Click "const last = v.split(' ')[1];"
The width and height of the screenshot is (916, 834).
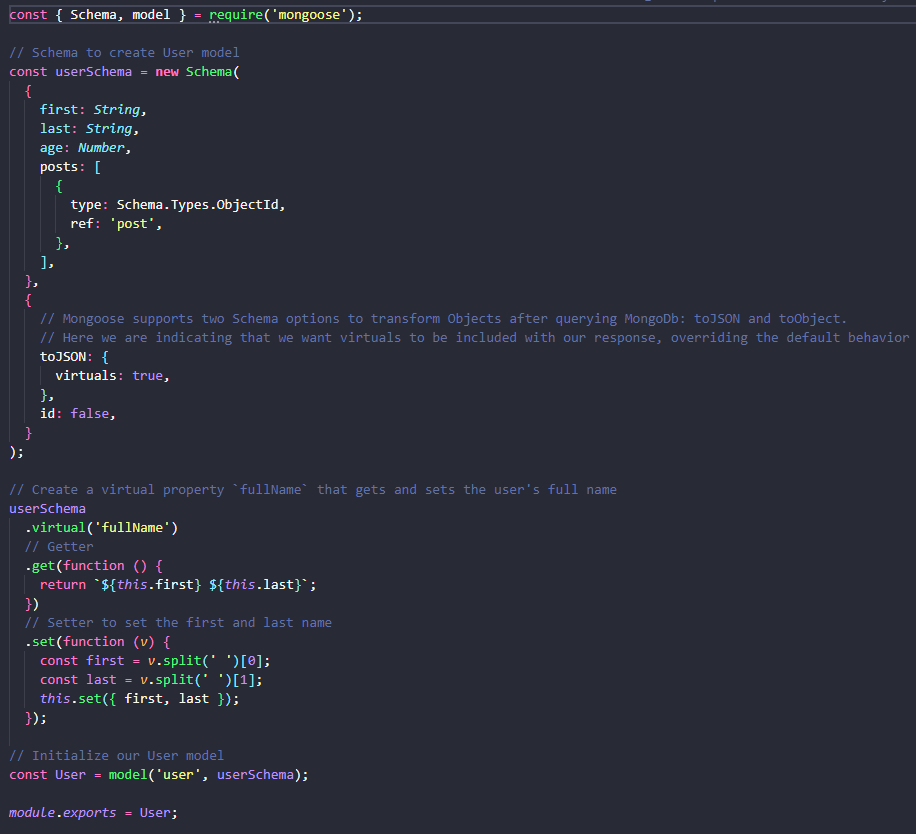[151, 680]
